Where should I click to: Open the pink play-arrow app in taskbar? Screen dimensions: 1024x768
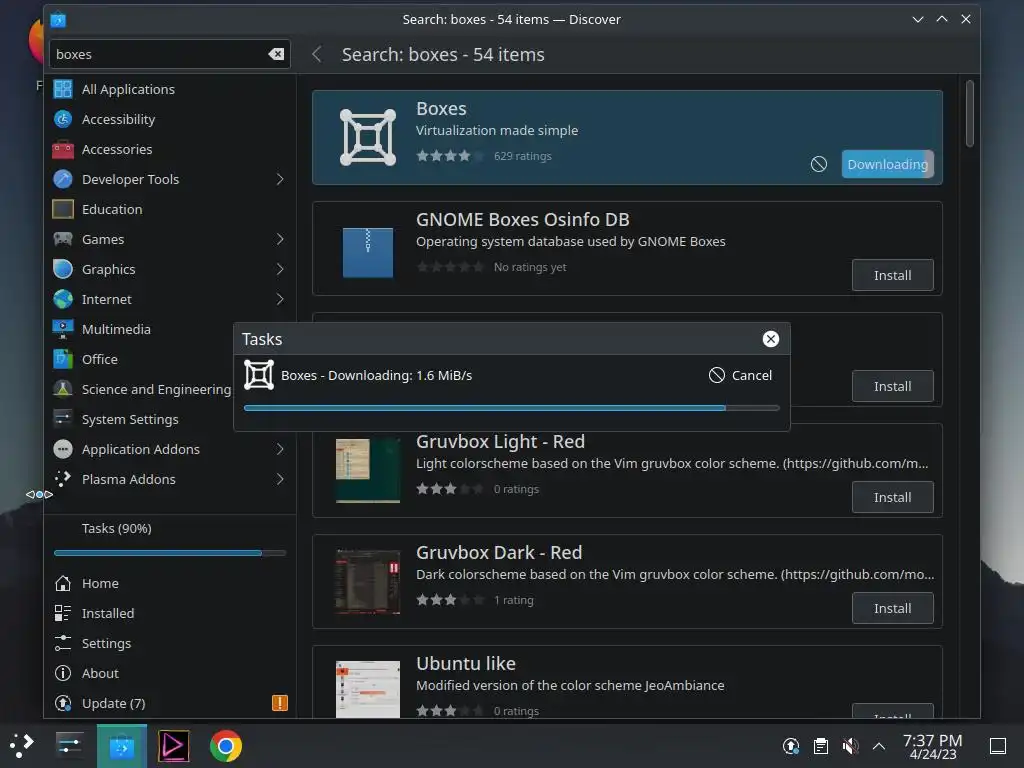click(174, 746)
